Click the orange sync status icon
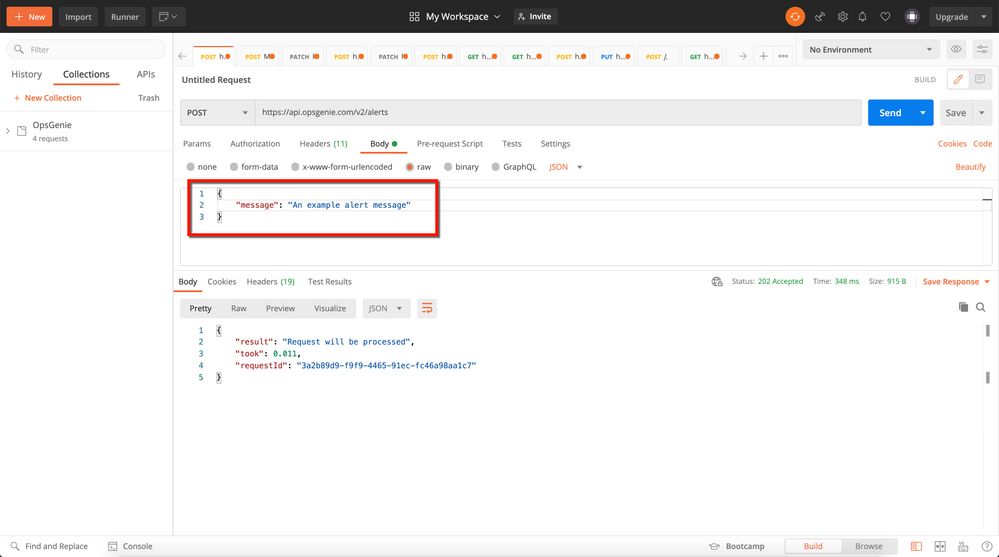999x557 pixels. click(x=794, y=17)
